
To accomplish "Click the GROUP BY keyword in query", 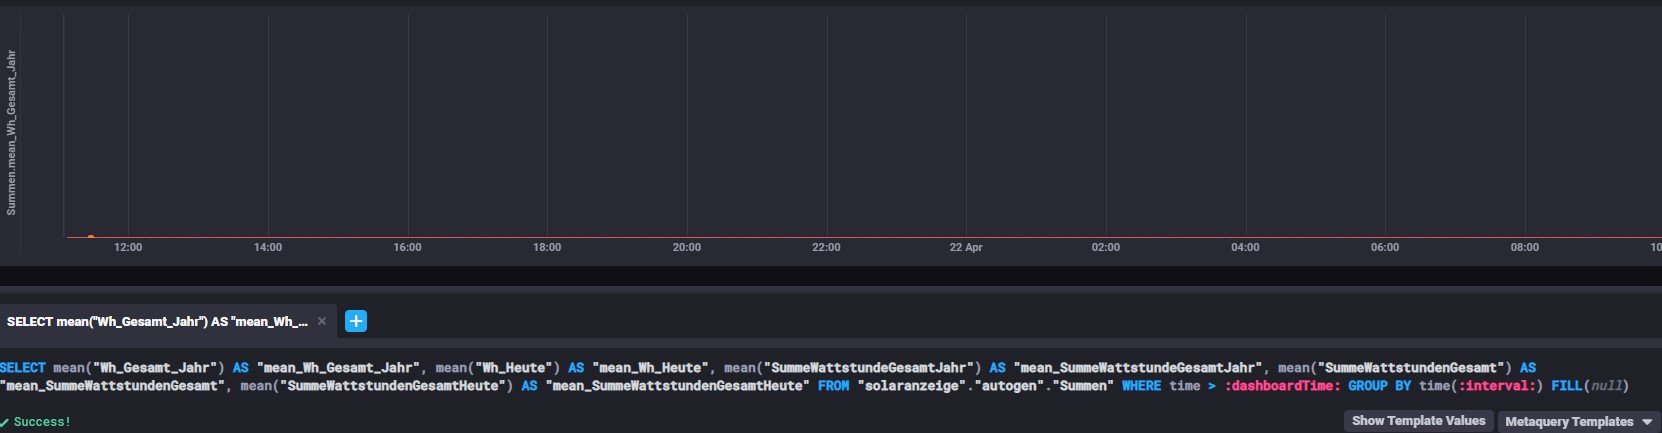I will (x=1379, y=386).
